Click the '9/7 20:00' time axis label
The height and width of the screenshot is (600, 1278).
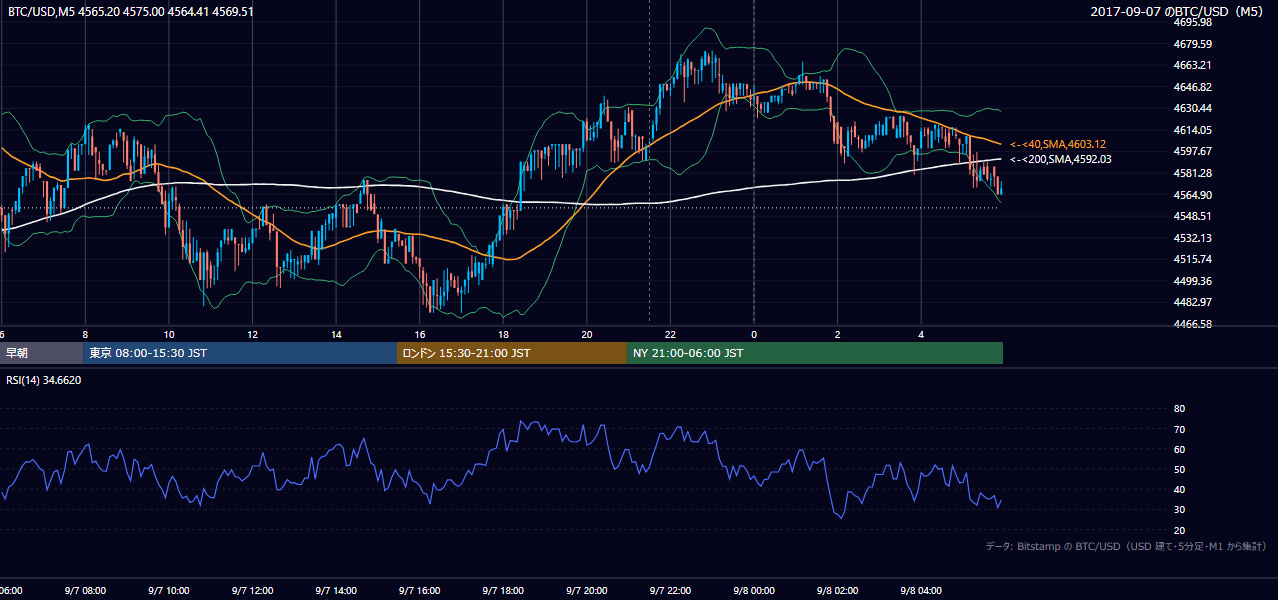pyautogui.click(x=587, y=591)
